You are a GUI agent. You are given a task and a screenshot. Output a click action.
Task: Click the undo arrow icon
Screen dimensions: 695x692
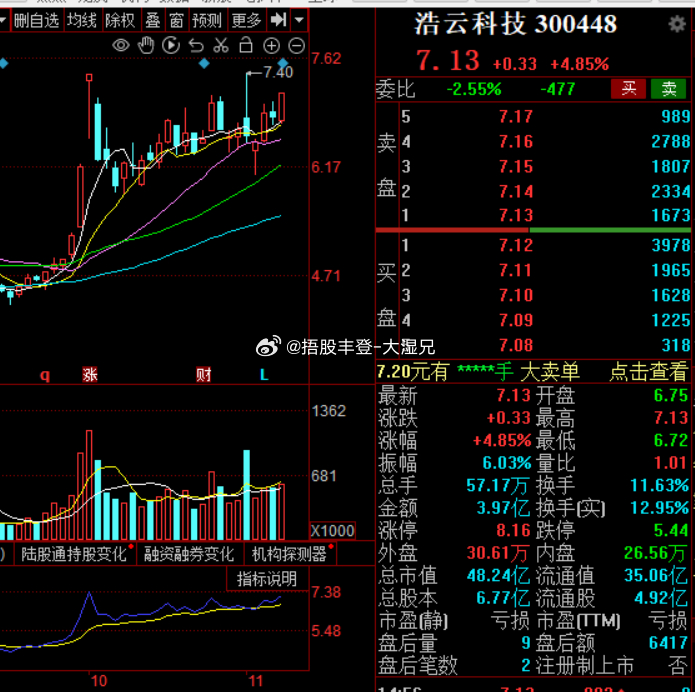click(x=196, y=45)
